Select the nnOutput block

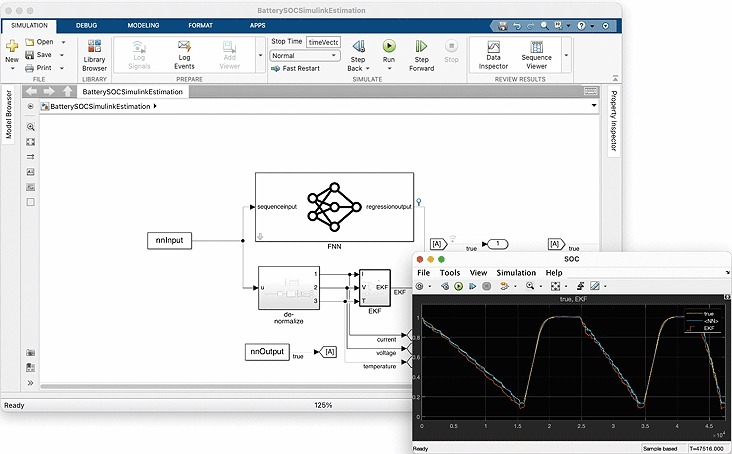[267, 352]
